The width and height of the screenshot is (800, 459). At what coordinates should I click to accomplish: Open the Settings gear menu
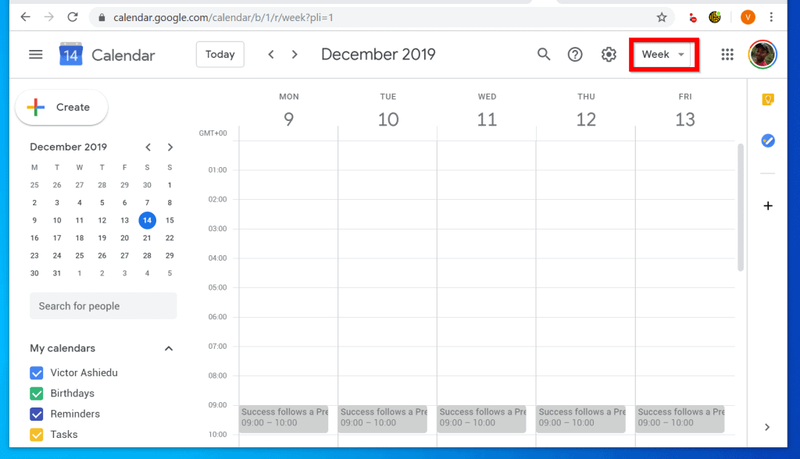[609, 54]
